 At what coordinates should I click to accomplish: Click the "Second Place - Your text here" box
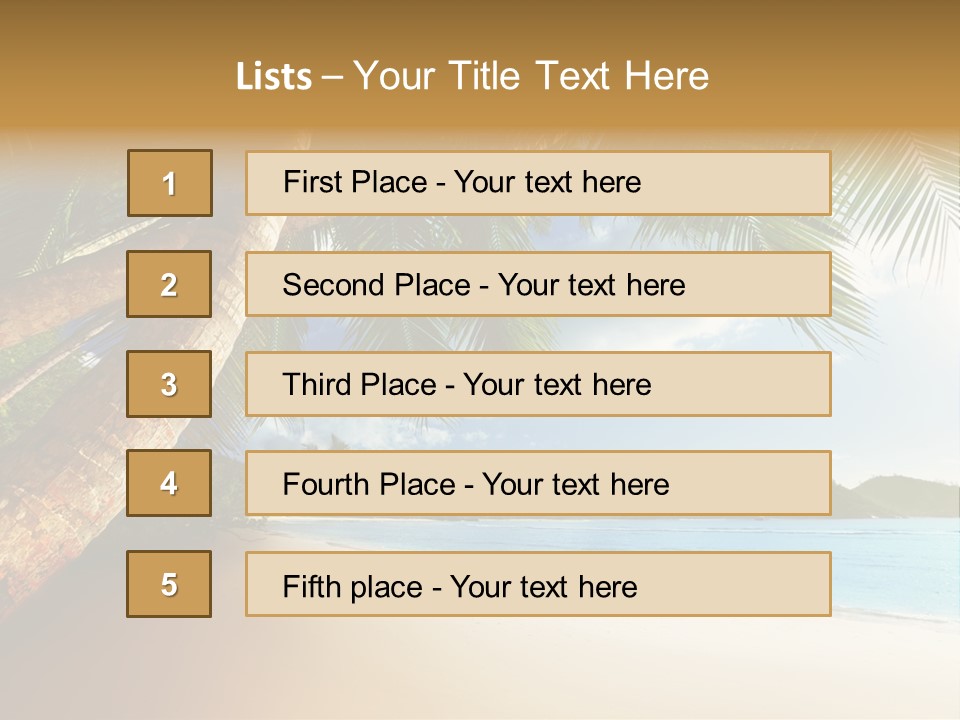[x=538, y=284]
